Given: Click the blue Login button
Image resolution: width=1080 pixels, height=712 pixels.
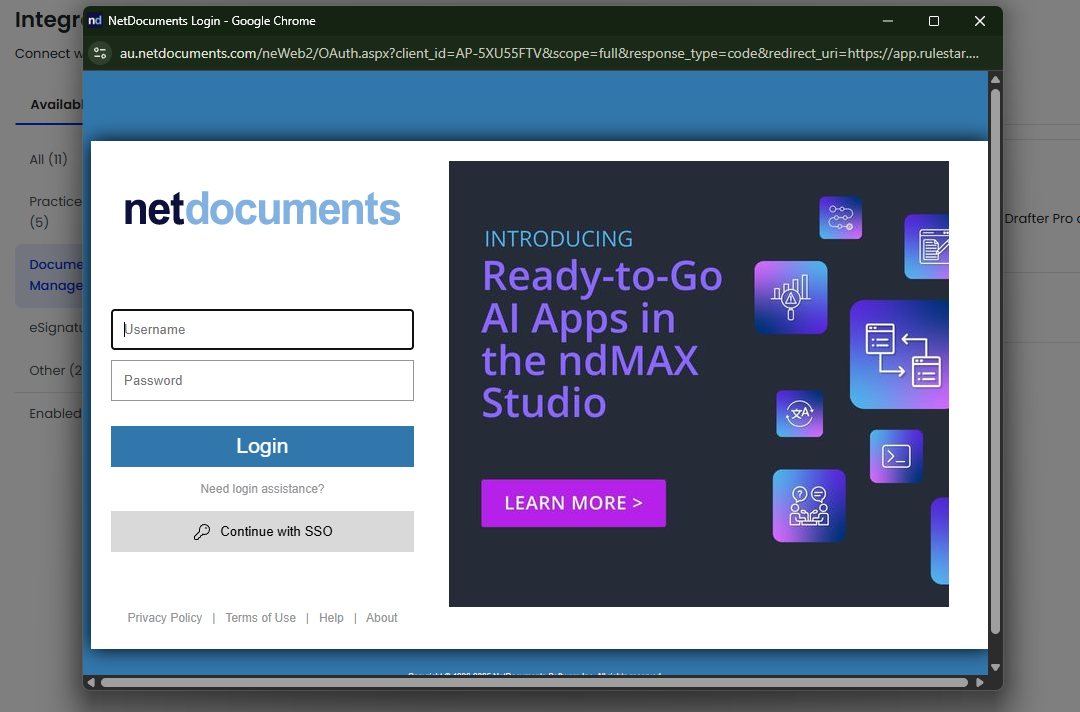Looking at the screenshot, I should pyautogui.click(x=262, y=446).
